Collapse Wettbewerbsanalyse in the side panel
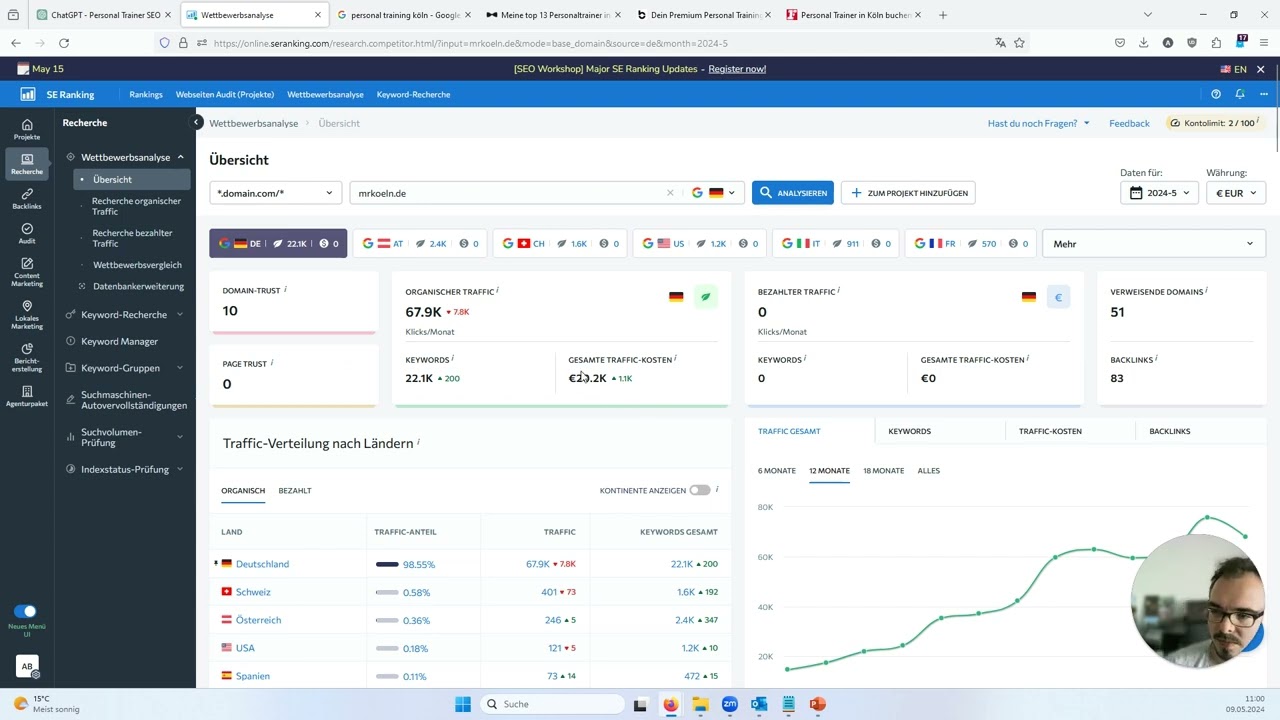The width and height of the screenshot is (1280, 720). click(x=180, y=157)
